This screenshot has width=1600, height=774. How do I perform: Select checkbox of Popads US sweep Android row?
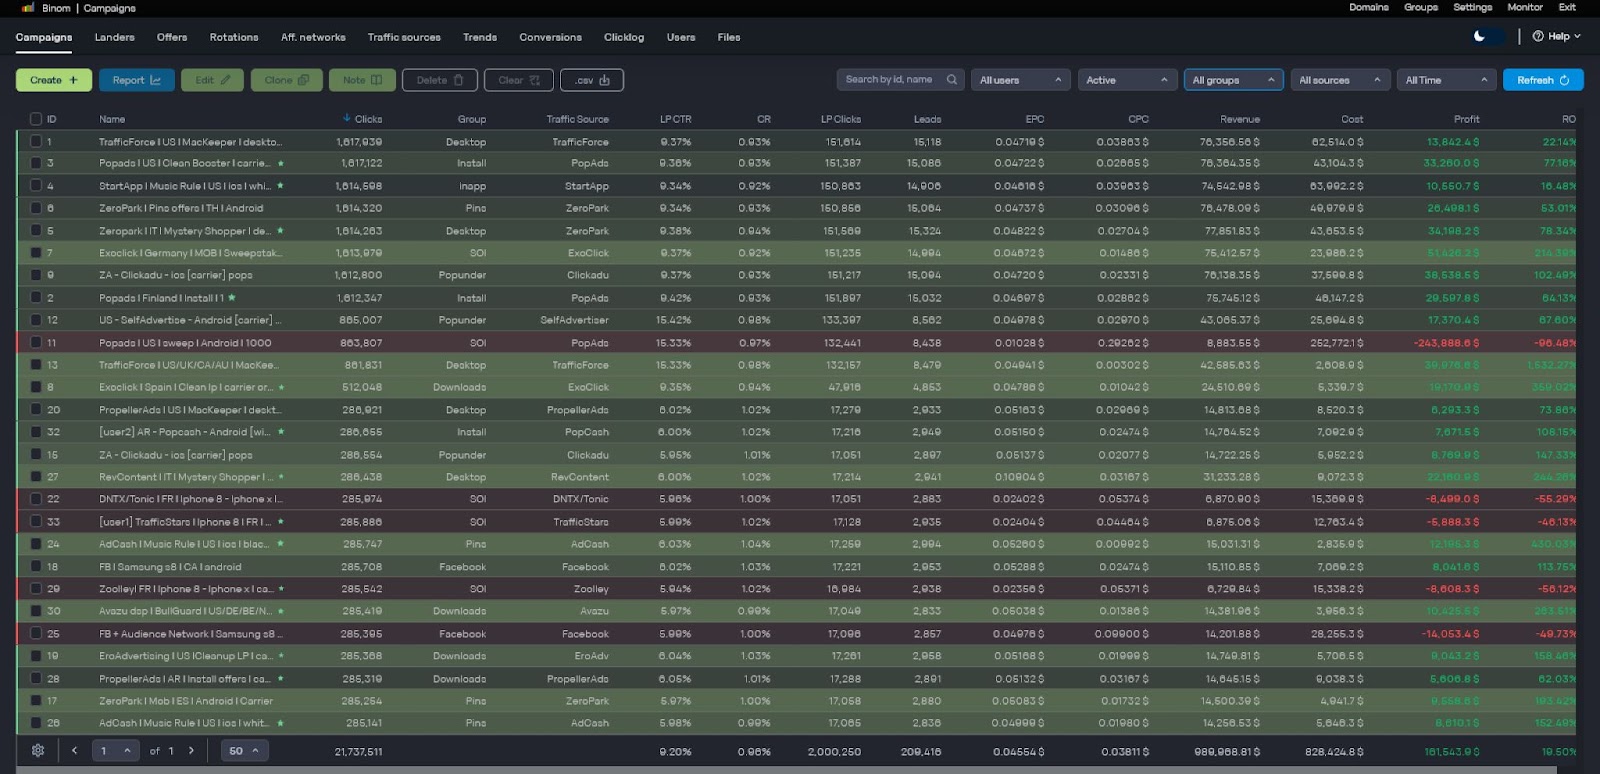(x=36, y=343)
